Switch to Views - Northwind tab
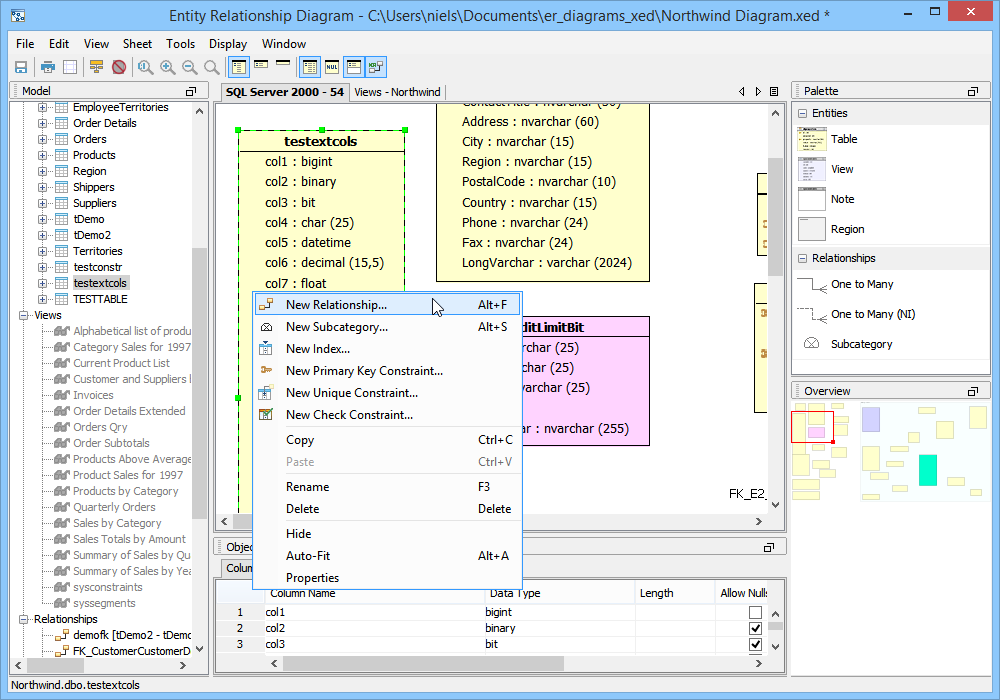Viewport: 1000px width, 700px height. coord(396,92)
